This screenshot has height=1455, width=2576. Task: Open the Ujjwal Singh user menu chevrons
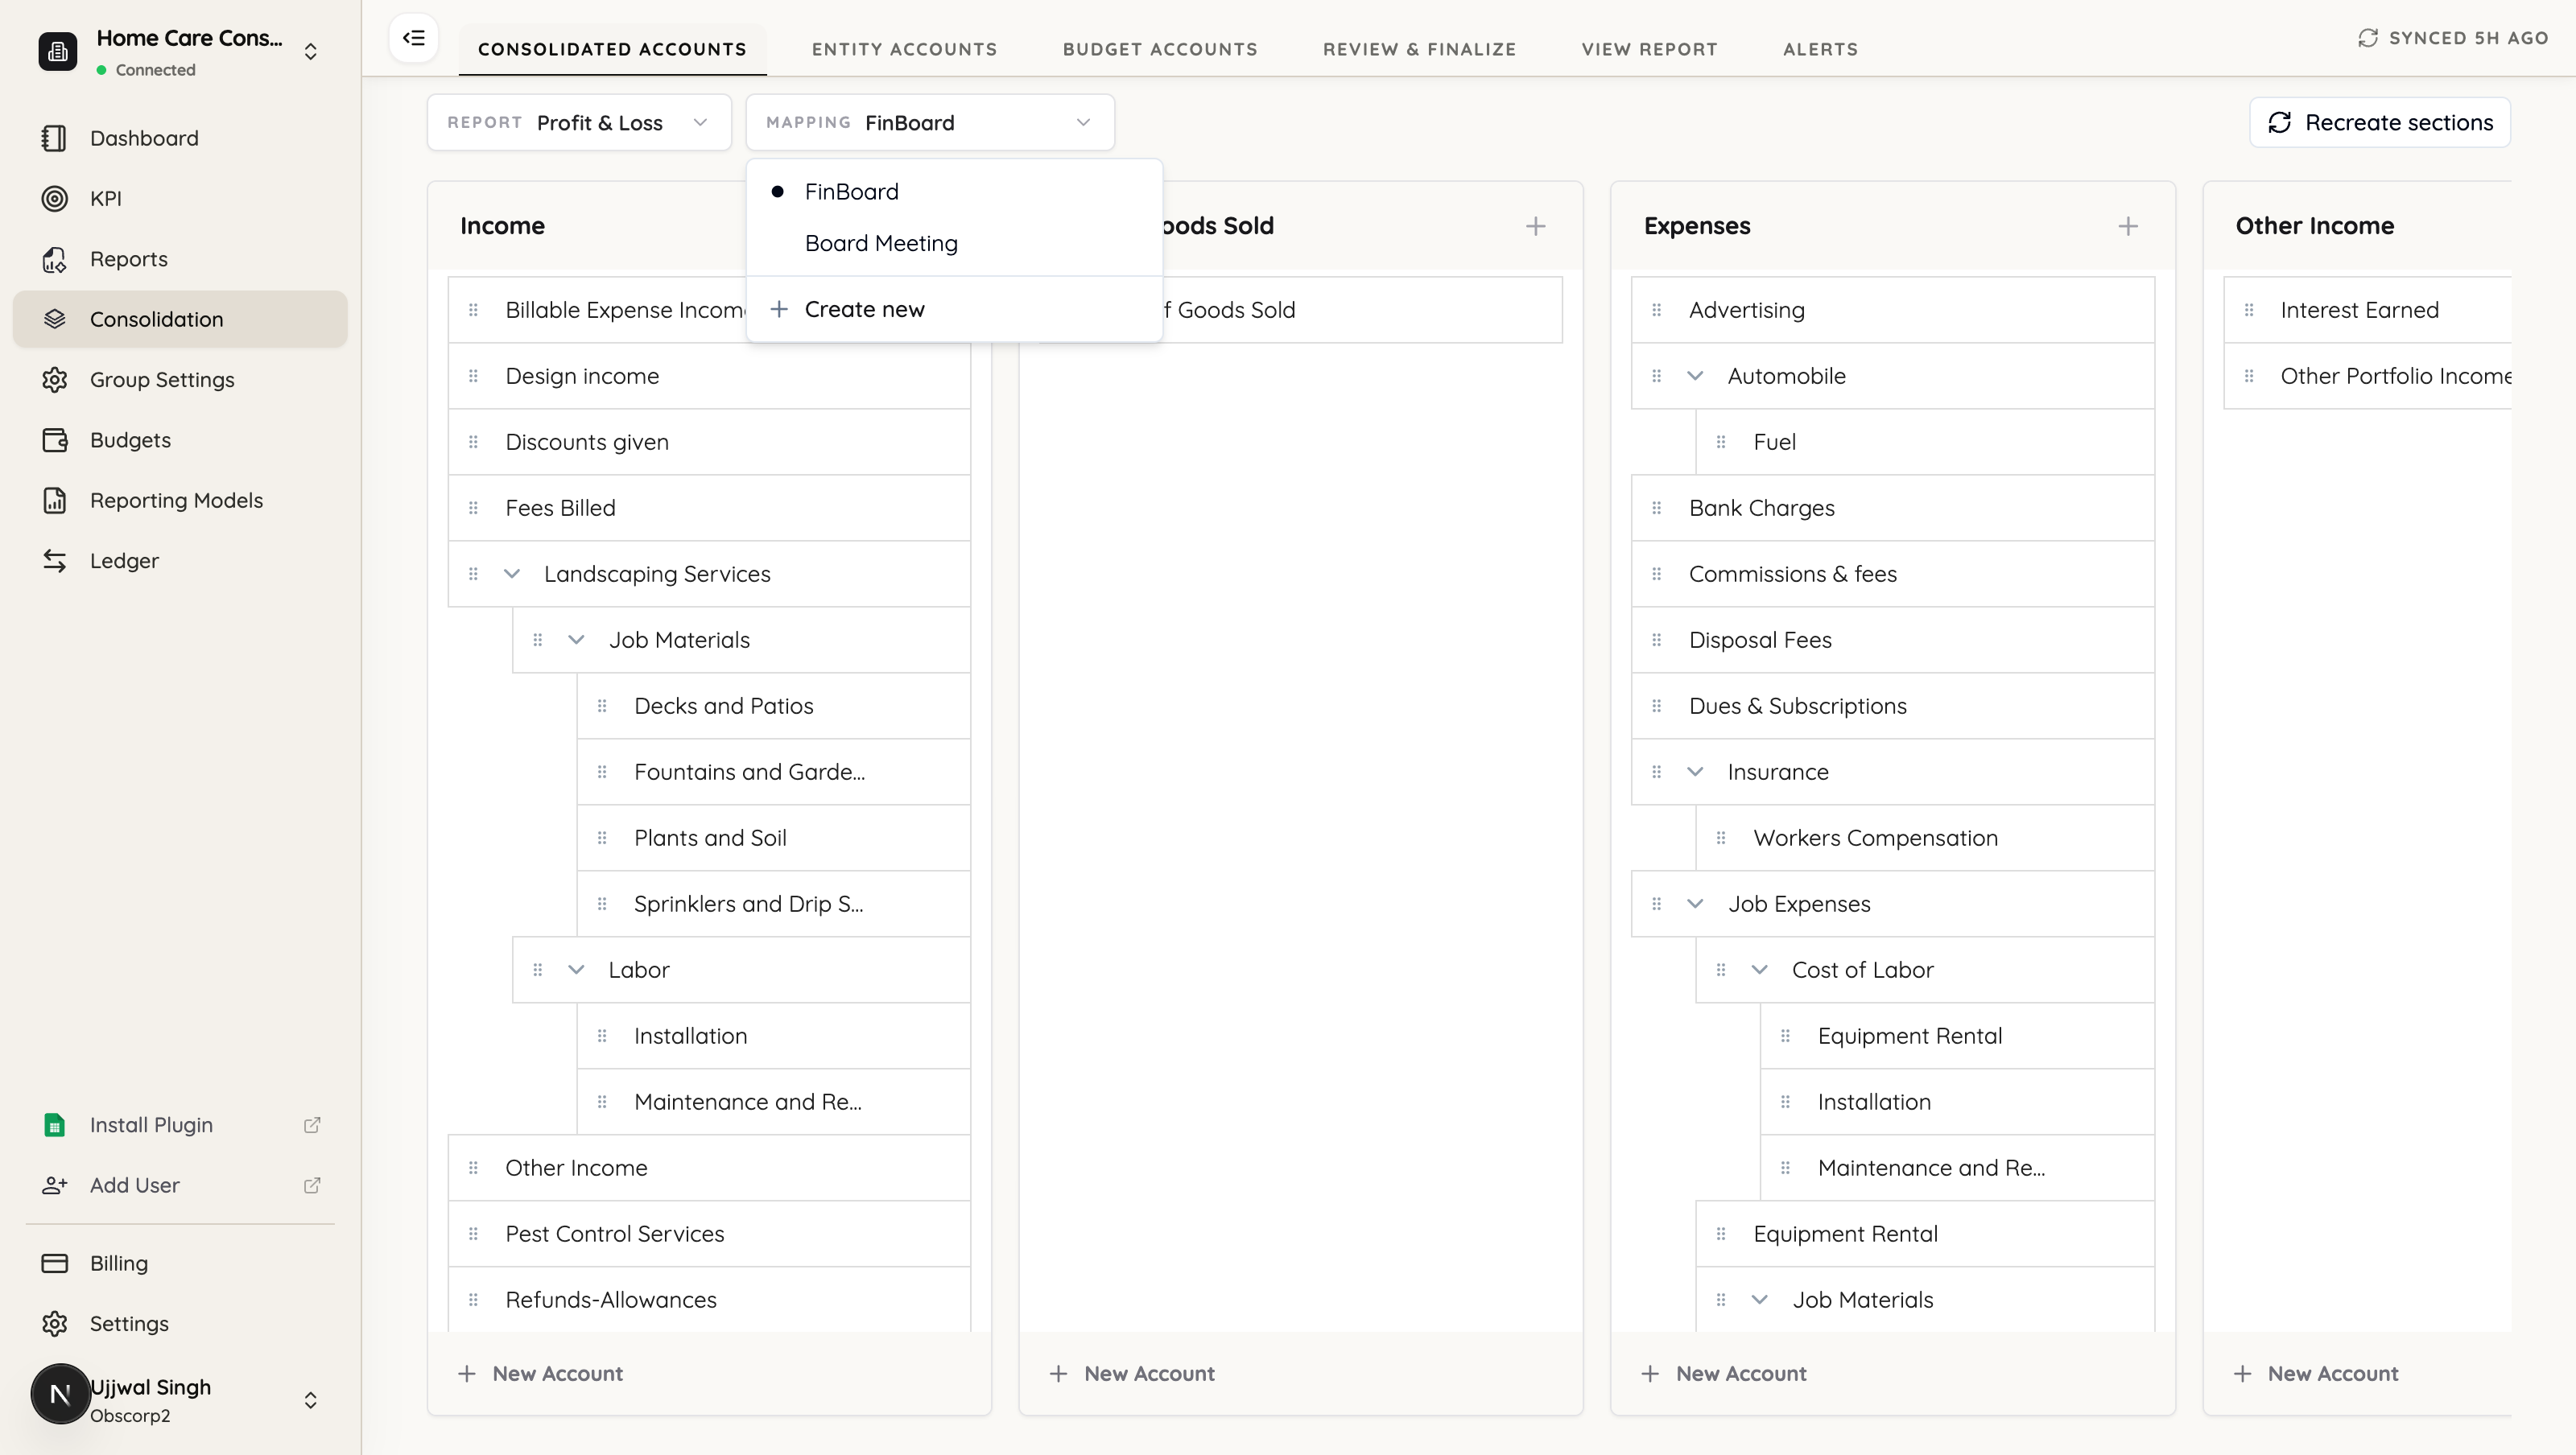(x=310, y=1400)
